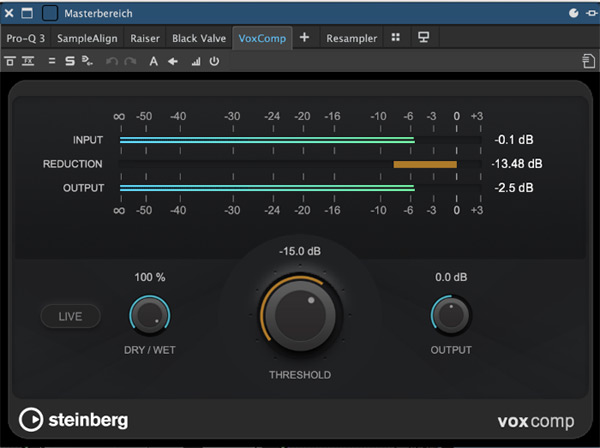Click the voxcomp product name text

click(536, 421)
